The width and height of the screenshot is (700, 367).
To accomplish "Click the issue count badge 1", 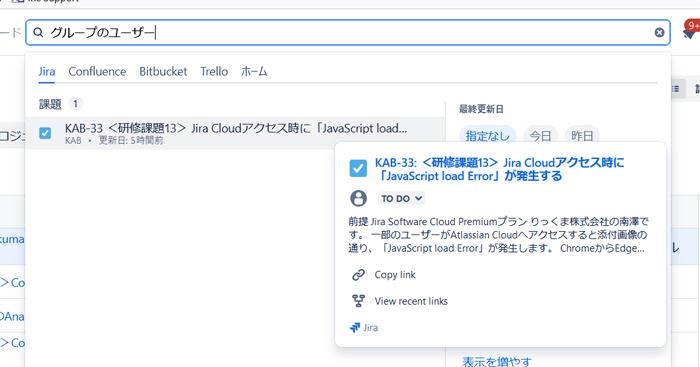I will tap(75, 104).
